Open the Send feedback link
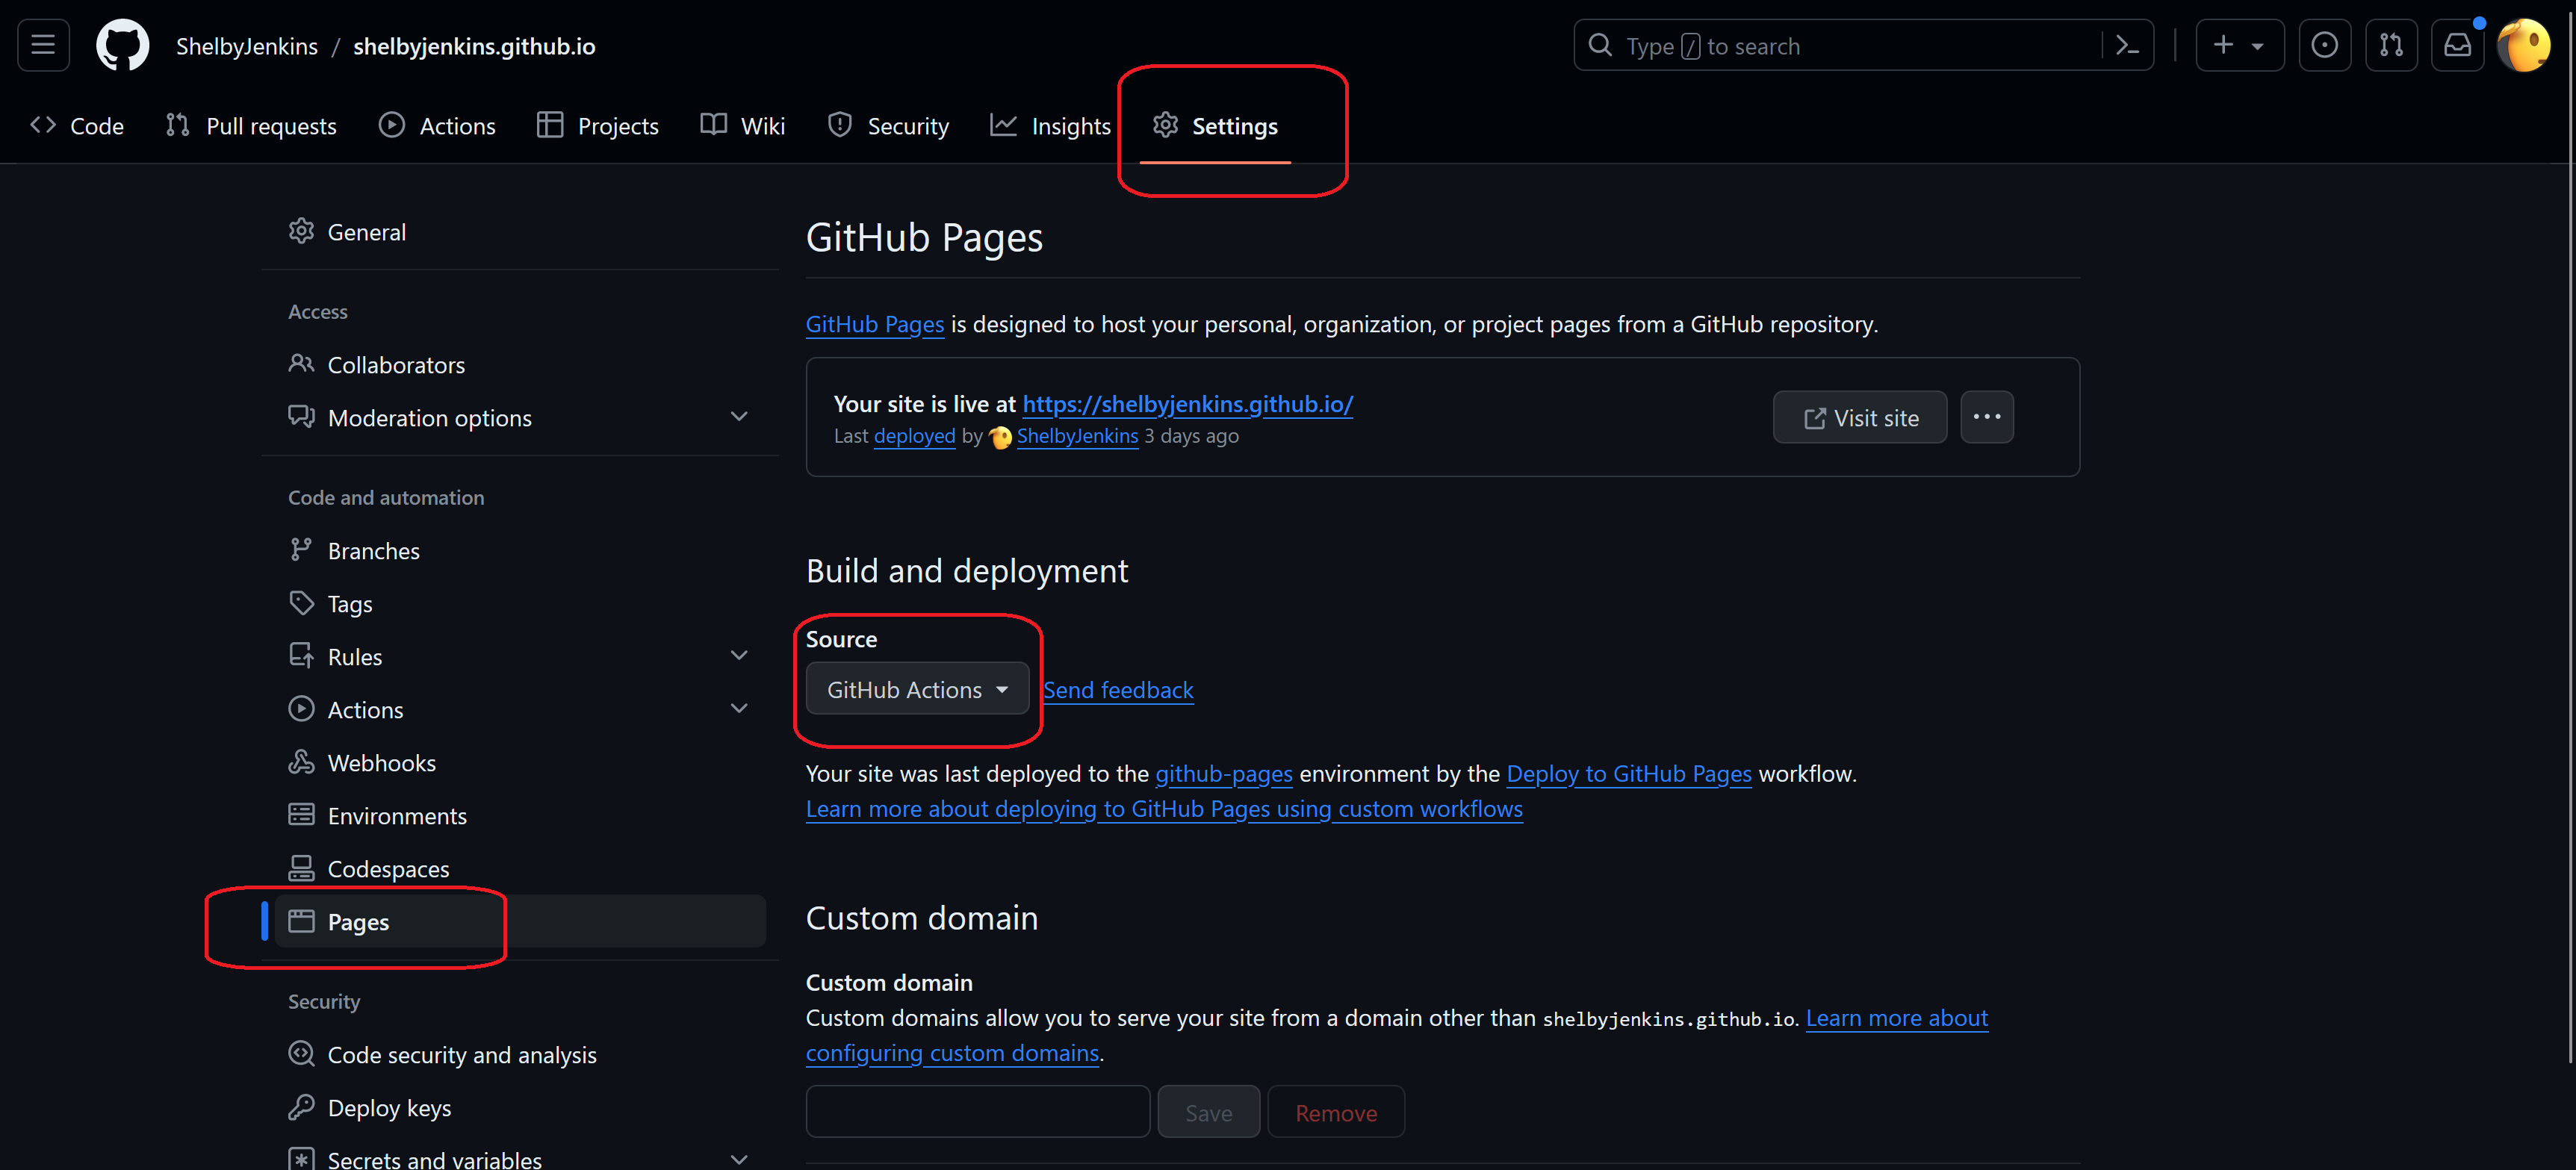The image size is (2576, 1170). coord(1117,690)
